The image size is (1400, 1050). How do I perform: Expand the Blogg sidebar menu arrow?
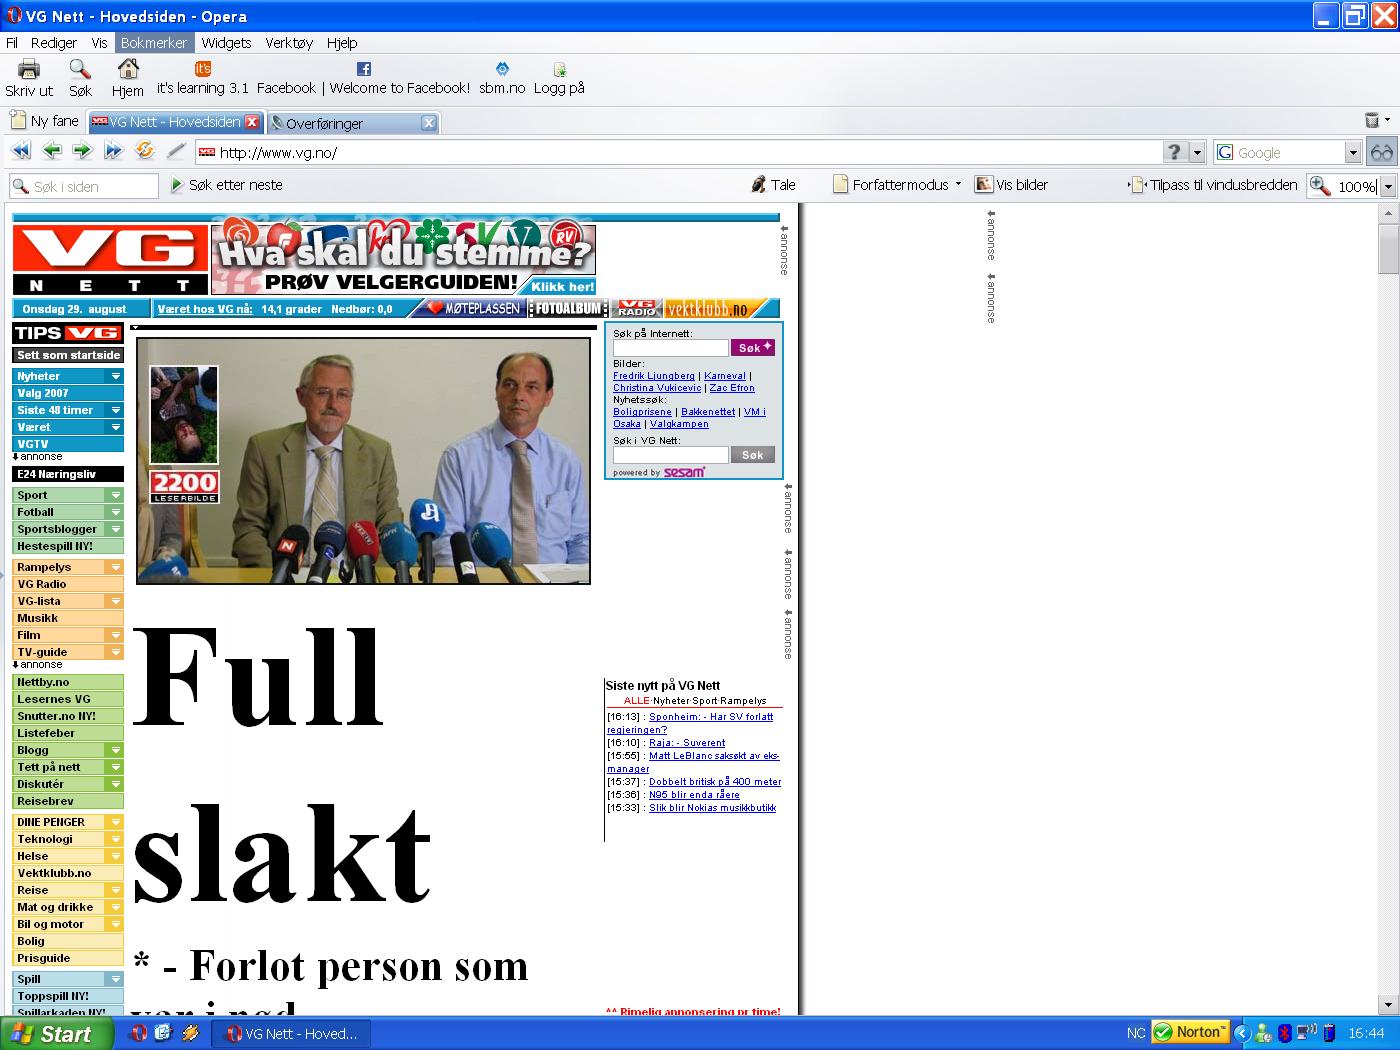coord(116,750)
